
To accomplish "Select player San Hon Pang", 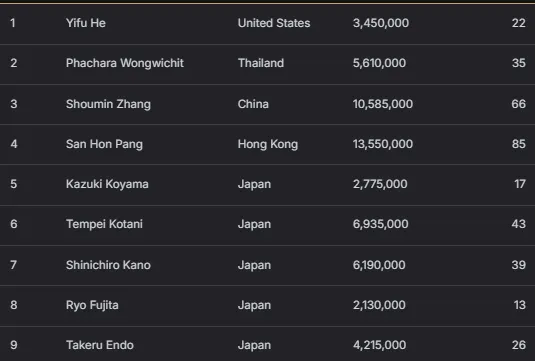I will pos(104,144).
